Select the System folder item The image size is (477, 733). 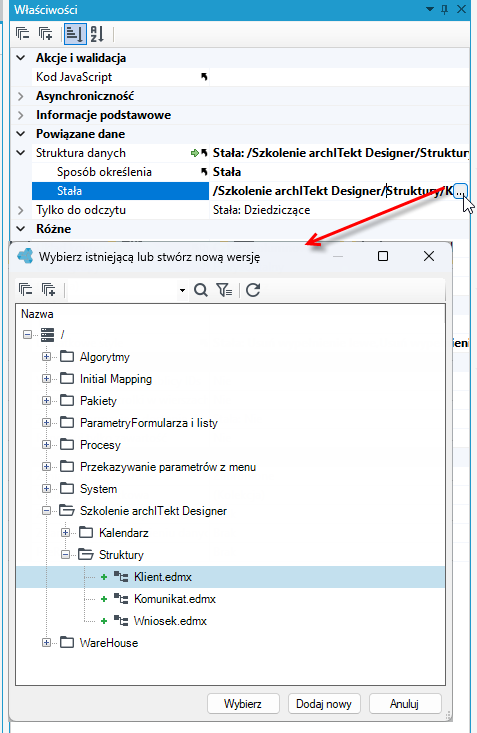[x=98, y=489]
